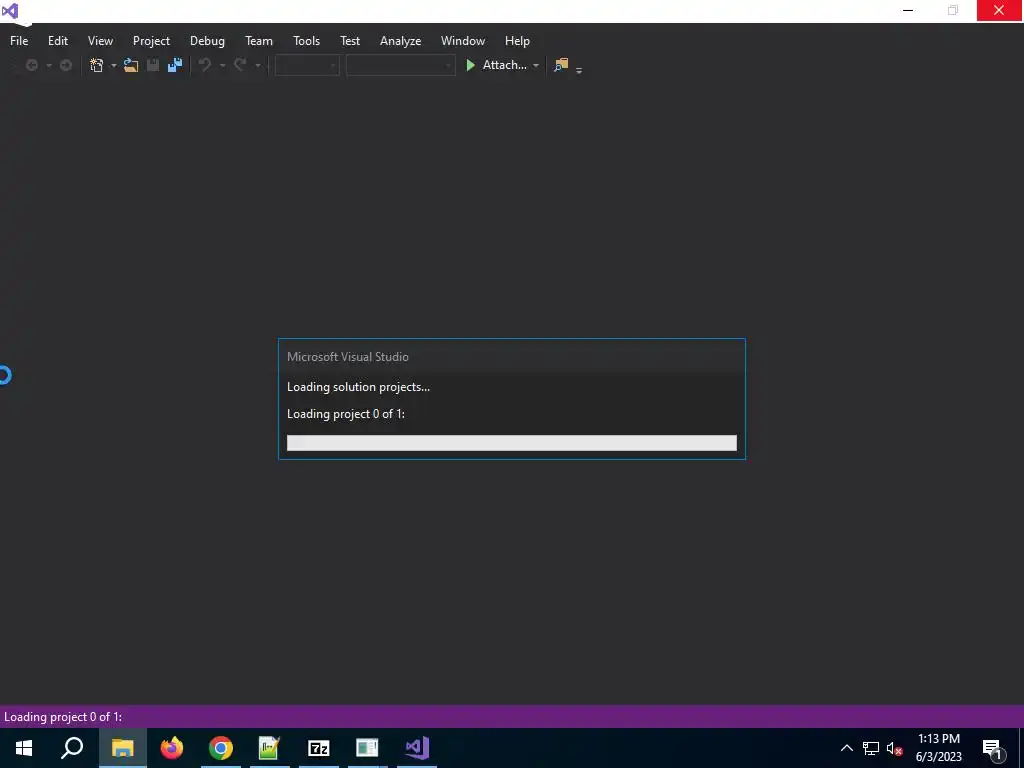Click the green Attach start button
Image resolution: width=1024 pixels, height=768 pixels.
coord(496,65)
